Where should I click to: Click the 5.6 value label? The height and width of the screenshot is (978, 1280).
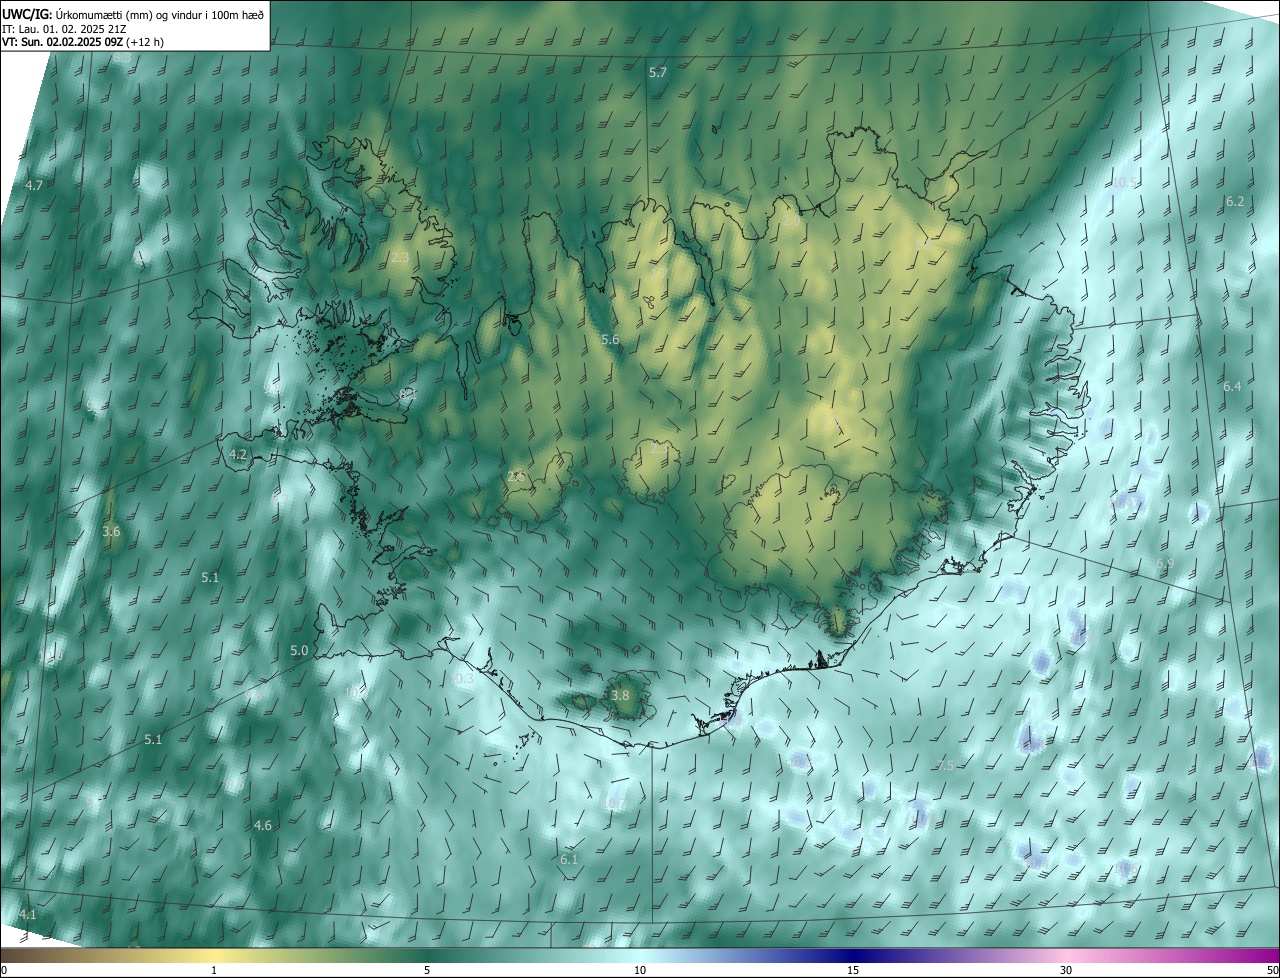(610, 341)
